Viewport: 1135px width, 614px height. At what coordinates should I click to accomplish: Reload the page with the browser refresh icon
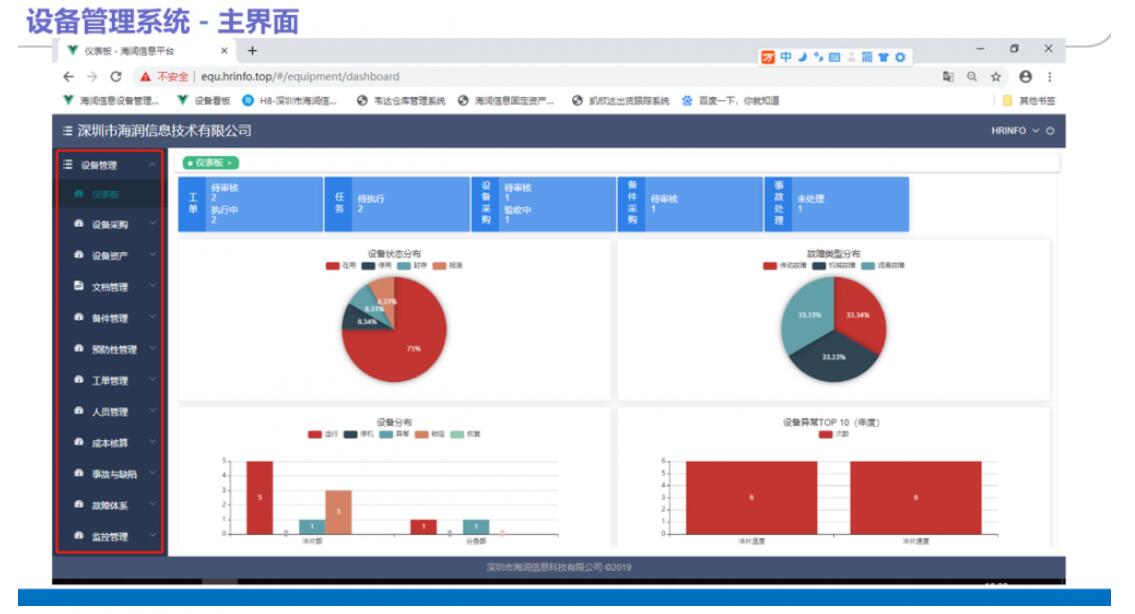(x=116, y=76)
